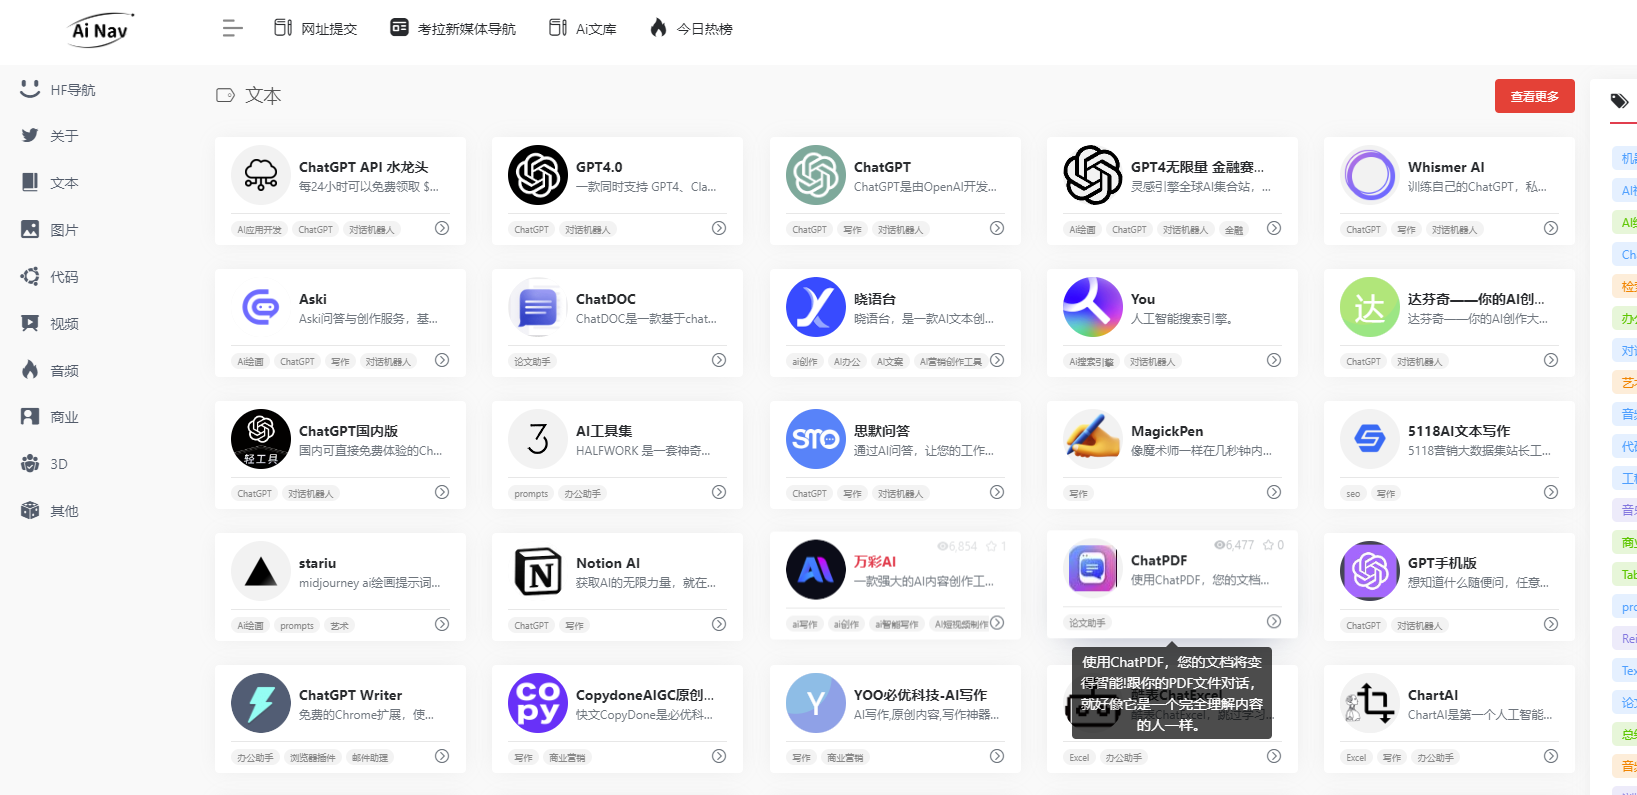The image size is (1637, 795).
Task: Open the AI工具集 number 3 icon
Action: [x=538, y=439]
